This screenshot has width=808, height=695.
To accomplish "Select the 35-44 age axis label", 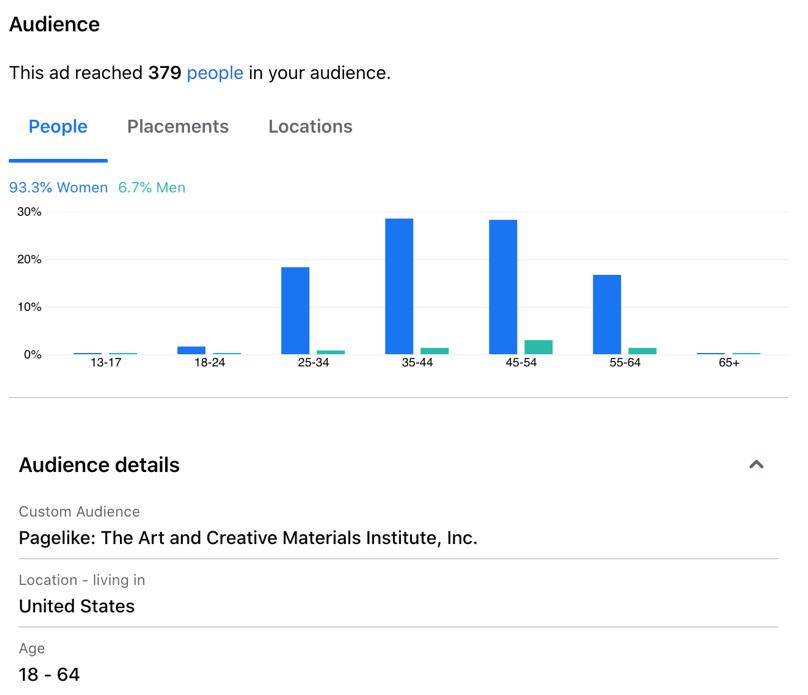I will (417, 363).
